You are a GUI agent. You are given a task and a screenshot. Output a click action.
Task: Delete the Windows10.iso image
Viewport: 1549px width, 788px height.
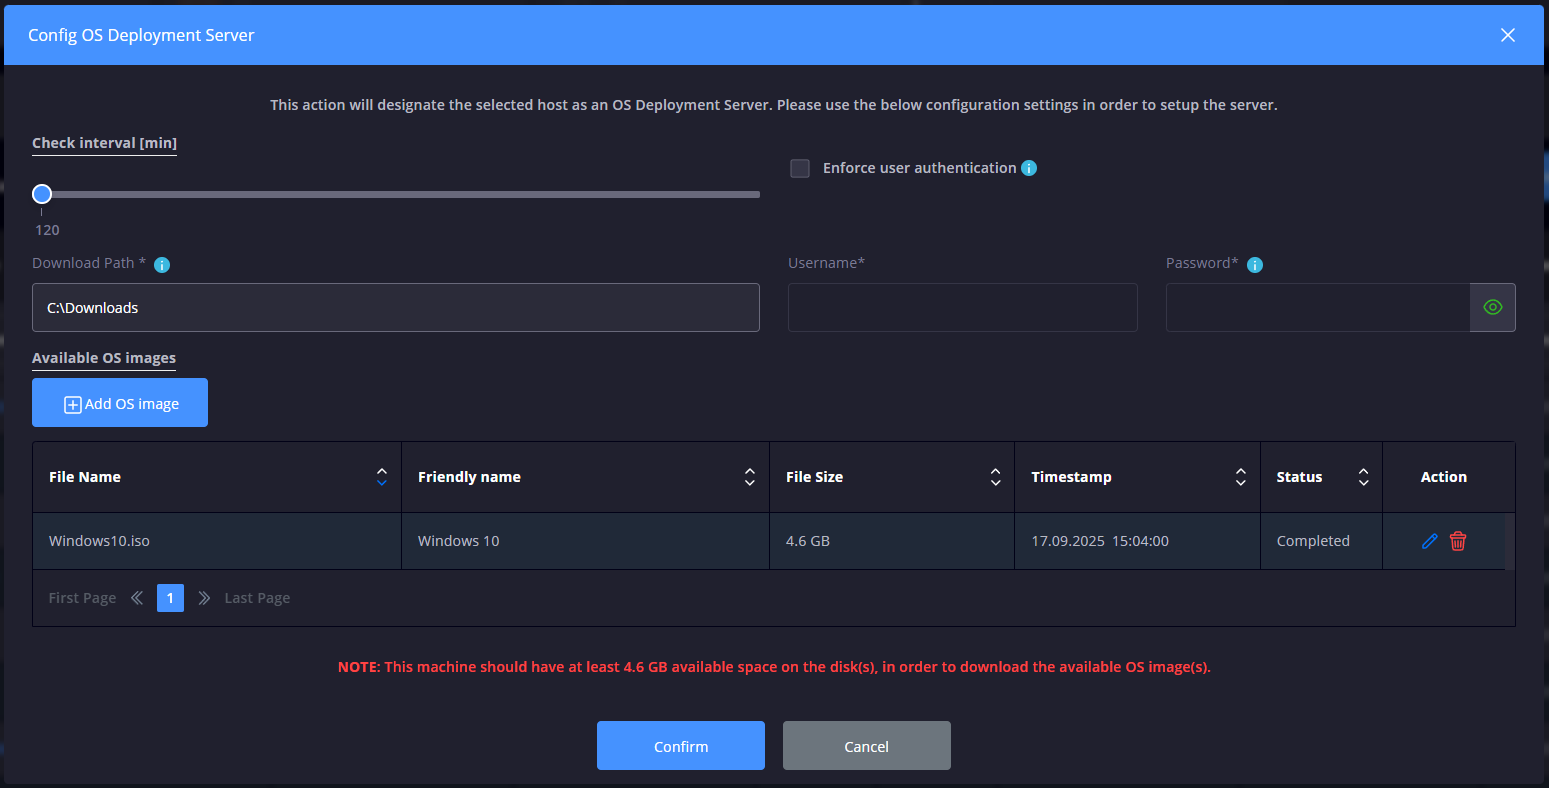point(1458,540)
